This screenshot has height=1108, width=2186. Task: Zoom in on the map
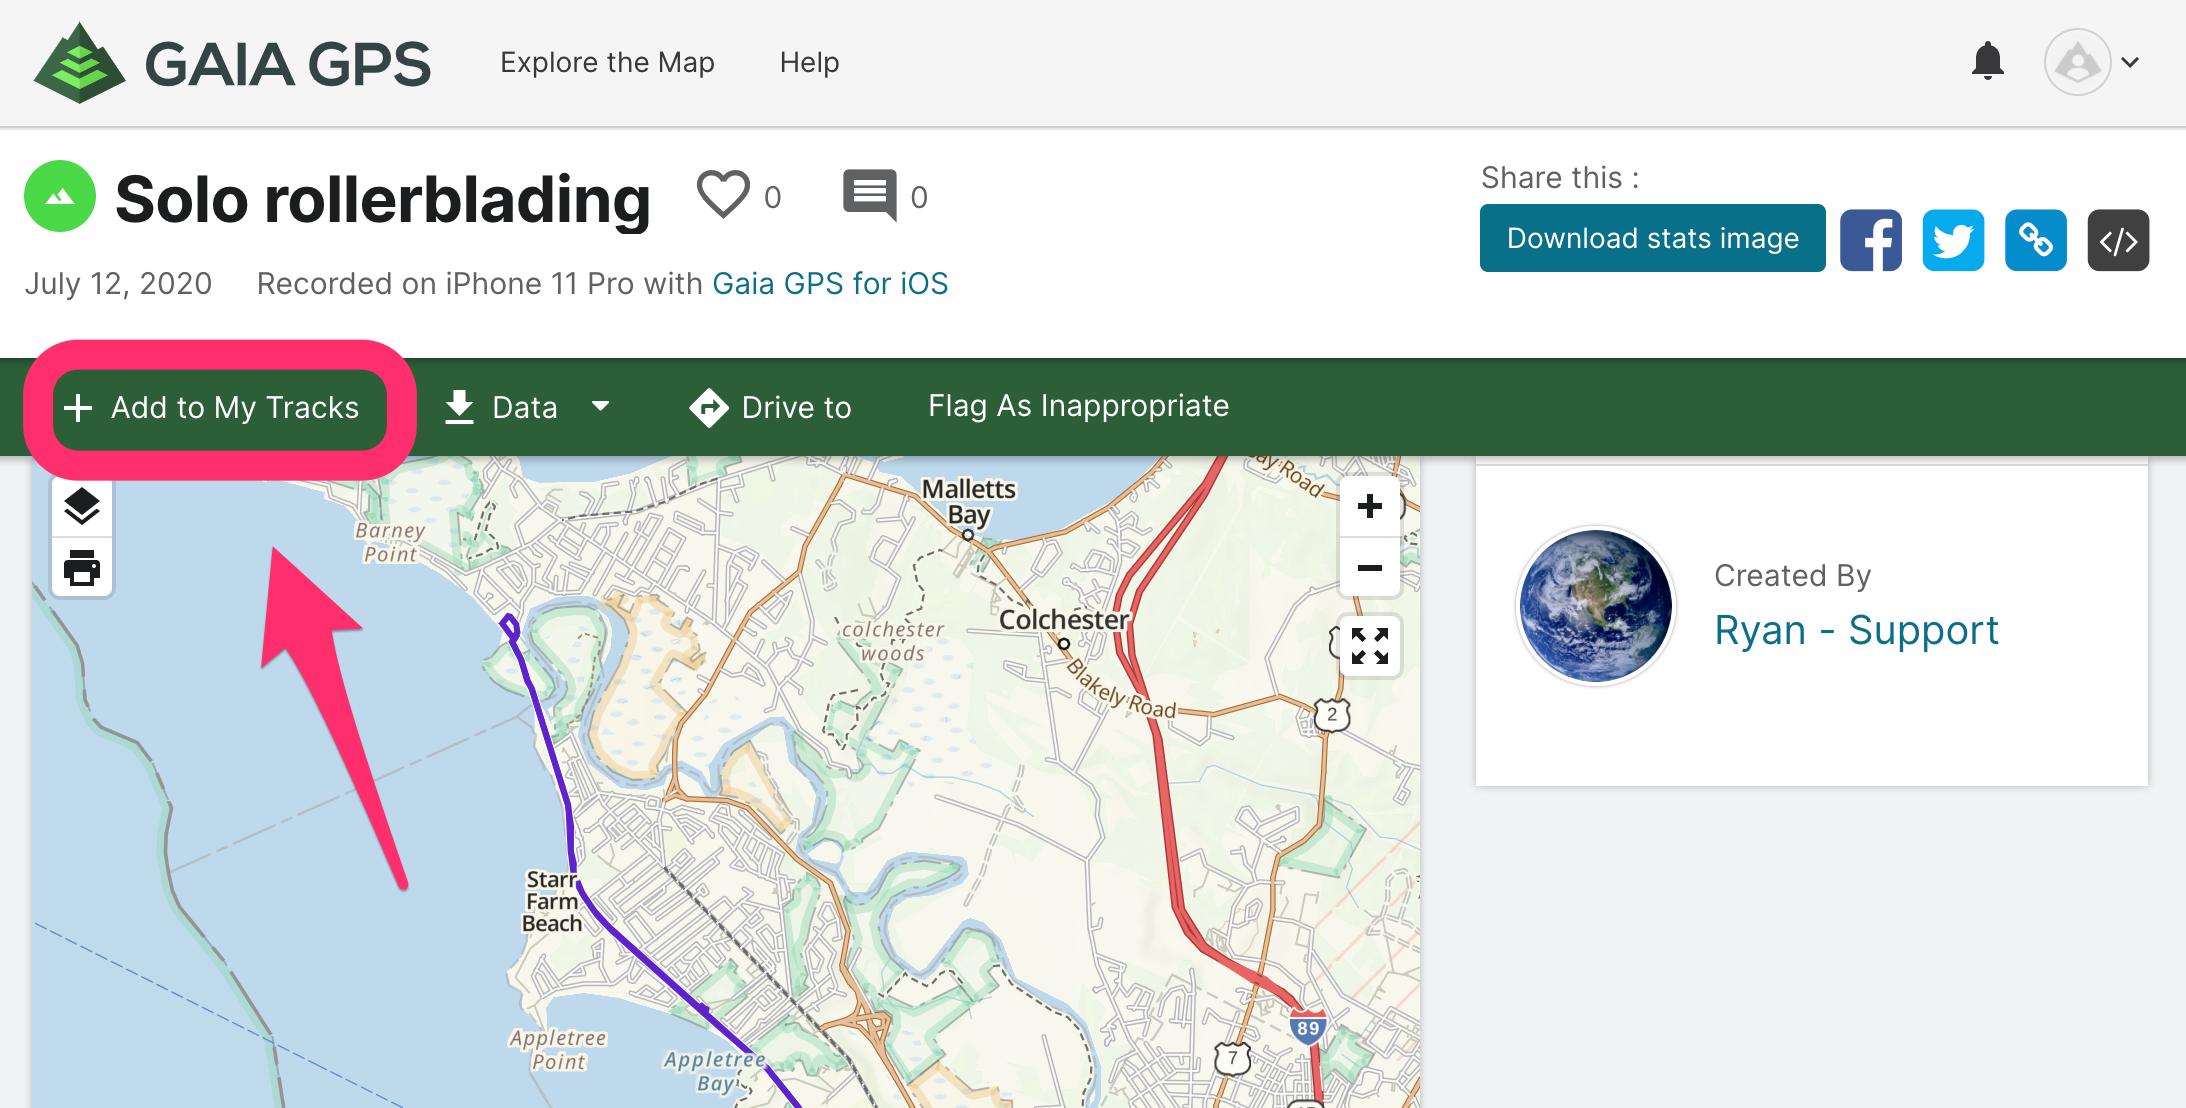[1369, 506]
